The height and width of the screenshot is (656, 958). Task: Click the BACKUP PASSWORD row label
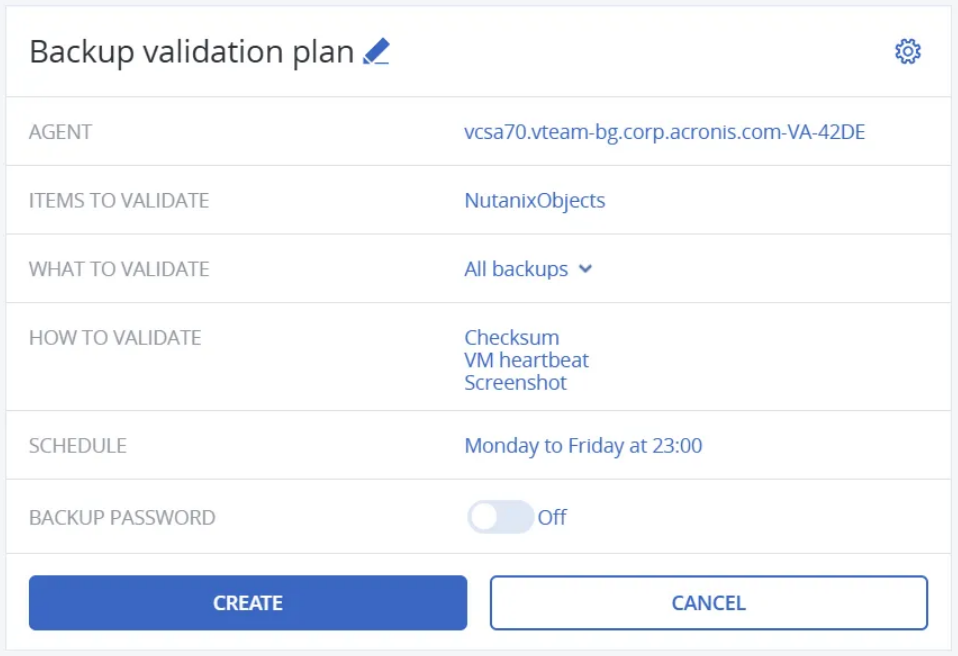(122, 517)
